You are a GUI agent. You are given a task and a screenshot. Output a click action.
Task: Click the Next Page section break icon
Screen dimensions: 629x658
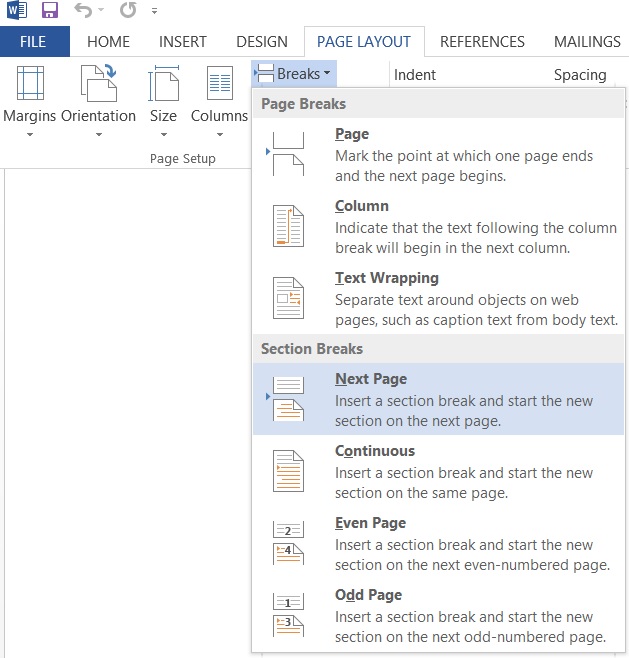click(x=287, y=399)
